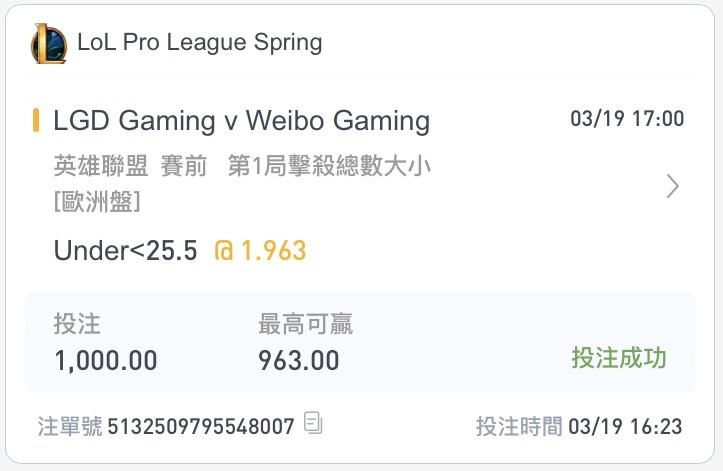Click the @1.963 odds value
This screenshot has width=723, height=471.
tap(261, 250)
